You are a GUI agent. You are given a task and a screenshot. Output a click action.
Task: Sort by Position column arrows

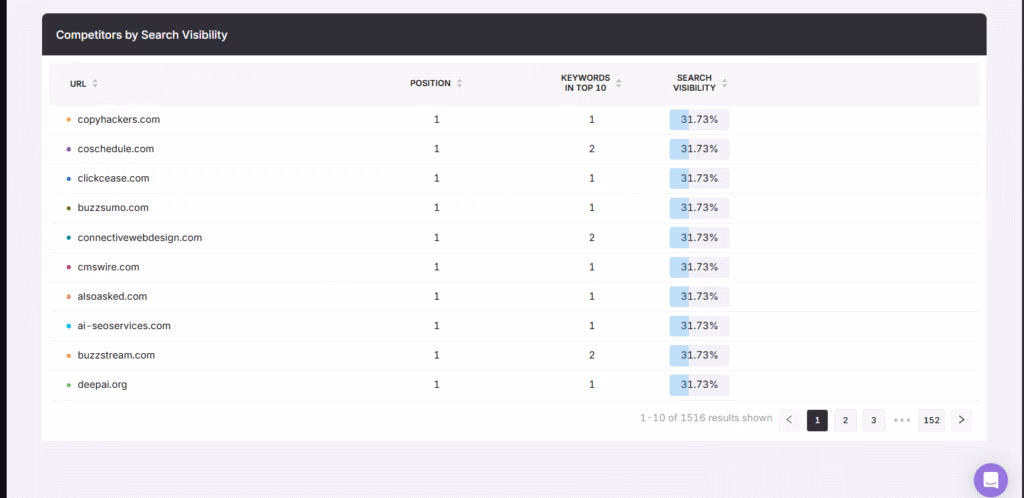tap(459, 83)
